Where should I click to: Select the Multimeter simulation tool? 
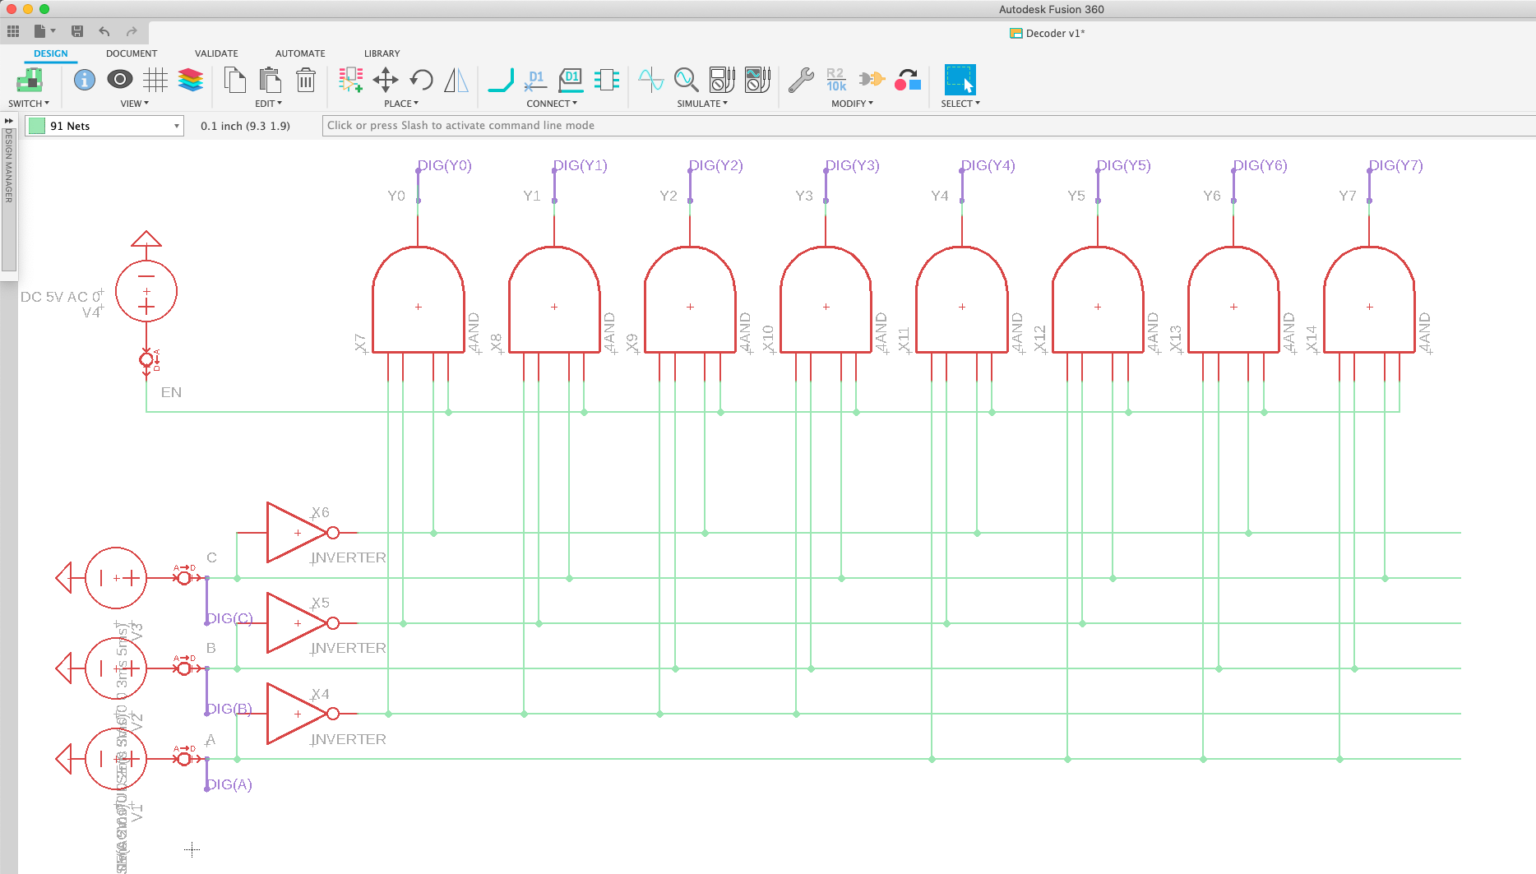tap(721, 80)
